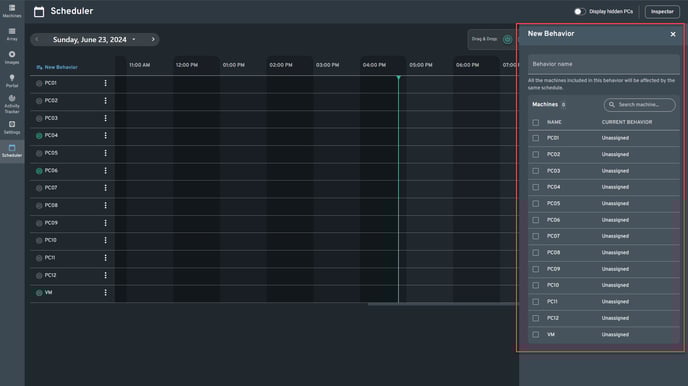The image size is (688, 386).
Task: Open the three-dot menu for PC06
Action: (105, 171)
